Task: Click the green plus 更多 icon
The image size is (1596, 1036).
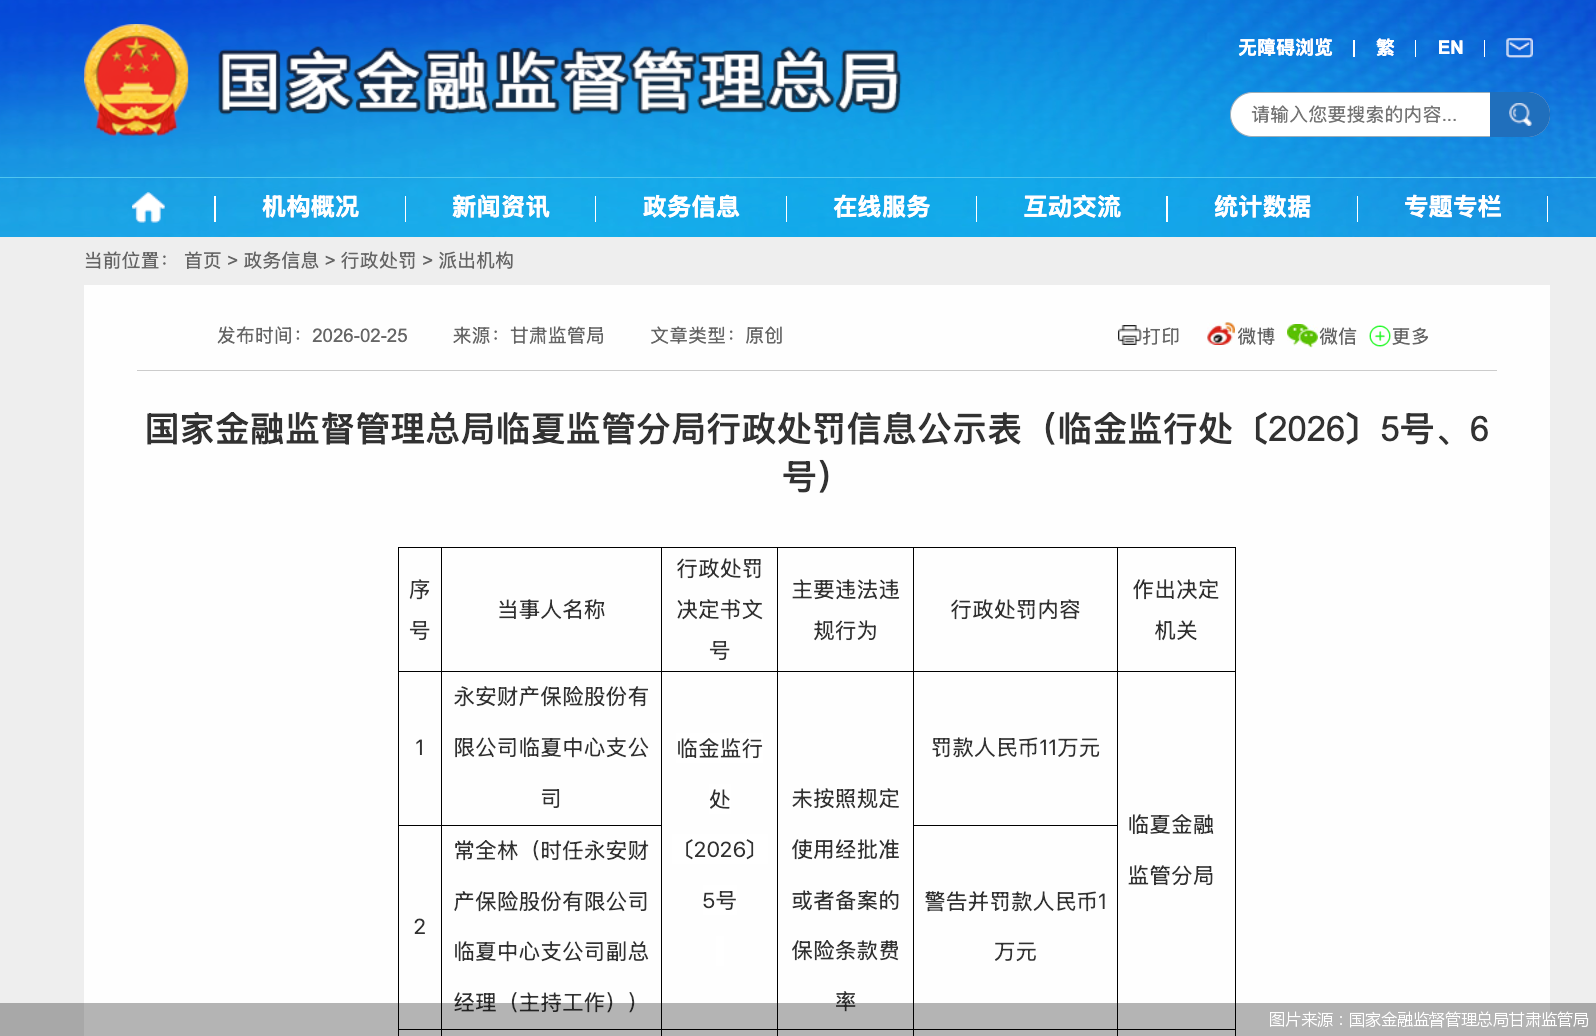Action: pyautogui.click(x=1379, y=336)
